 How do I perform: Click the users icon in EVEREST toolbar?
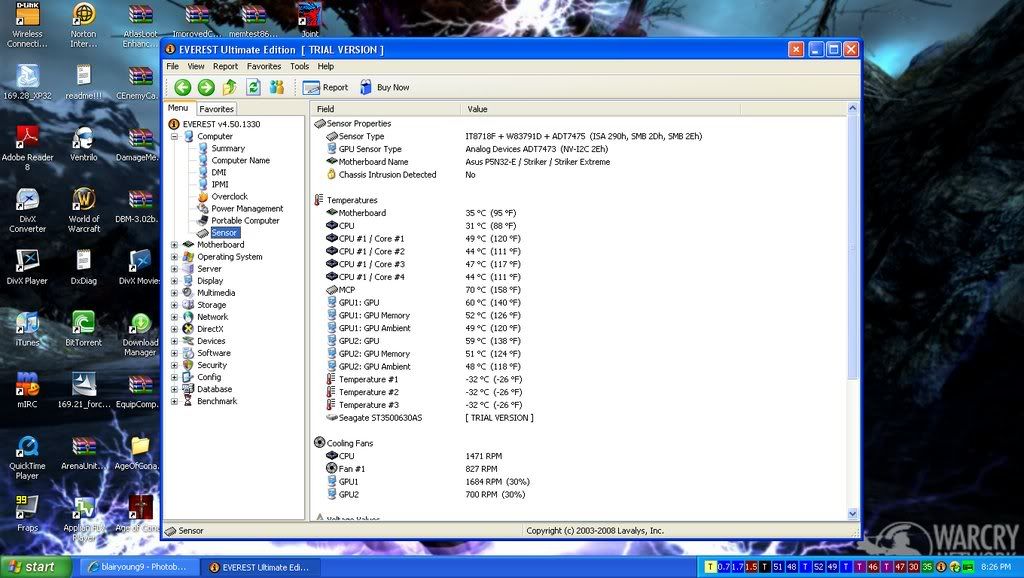(x=277, y=88)
